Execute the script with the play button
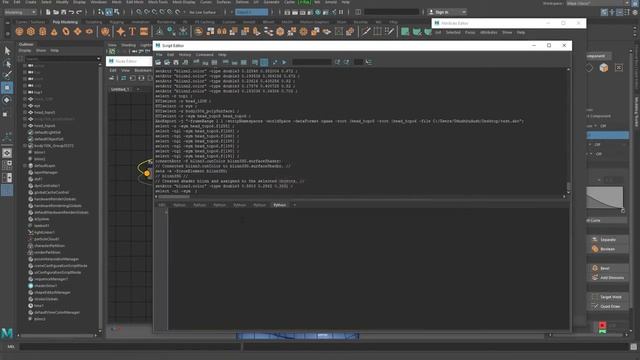640x360 pixels. tap(284, 62)
